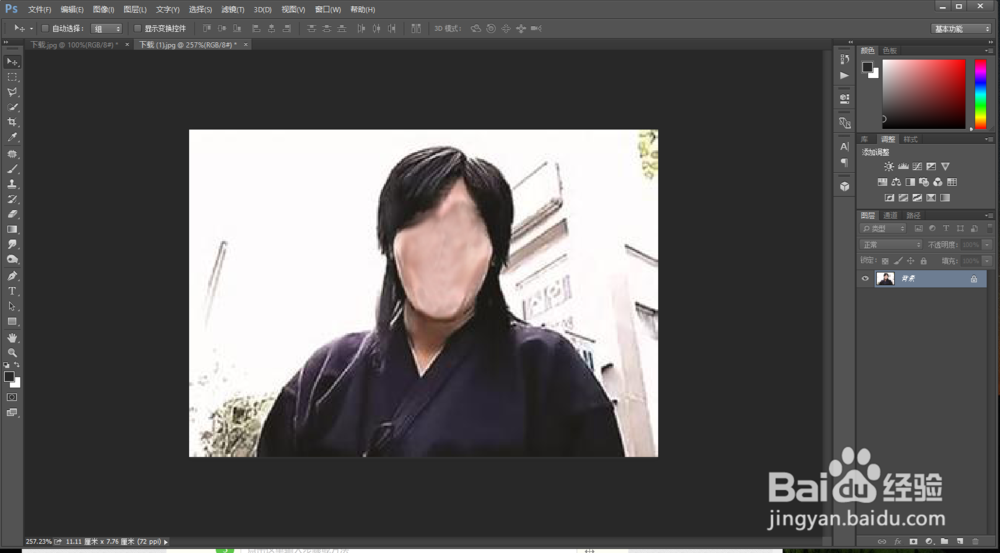The image size is (1000, 553).
Task: Select the Path Selection tool
Action: click(12, 306)
